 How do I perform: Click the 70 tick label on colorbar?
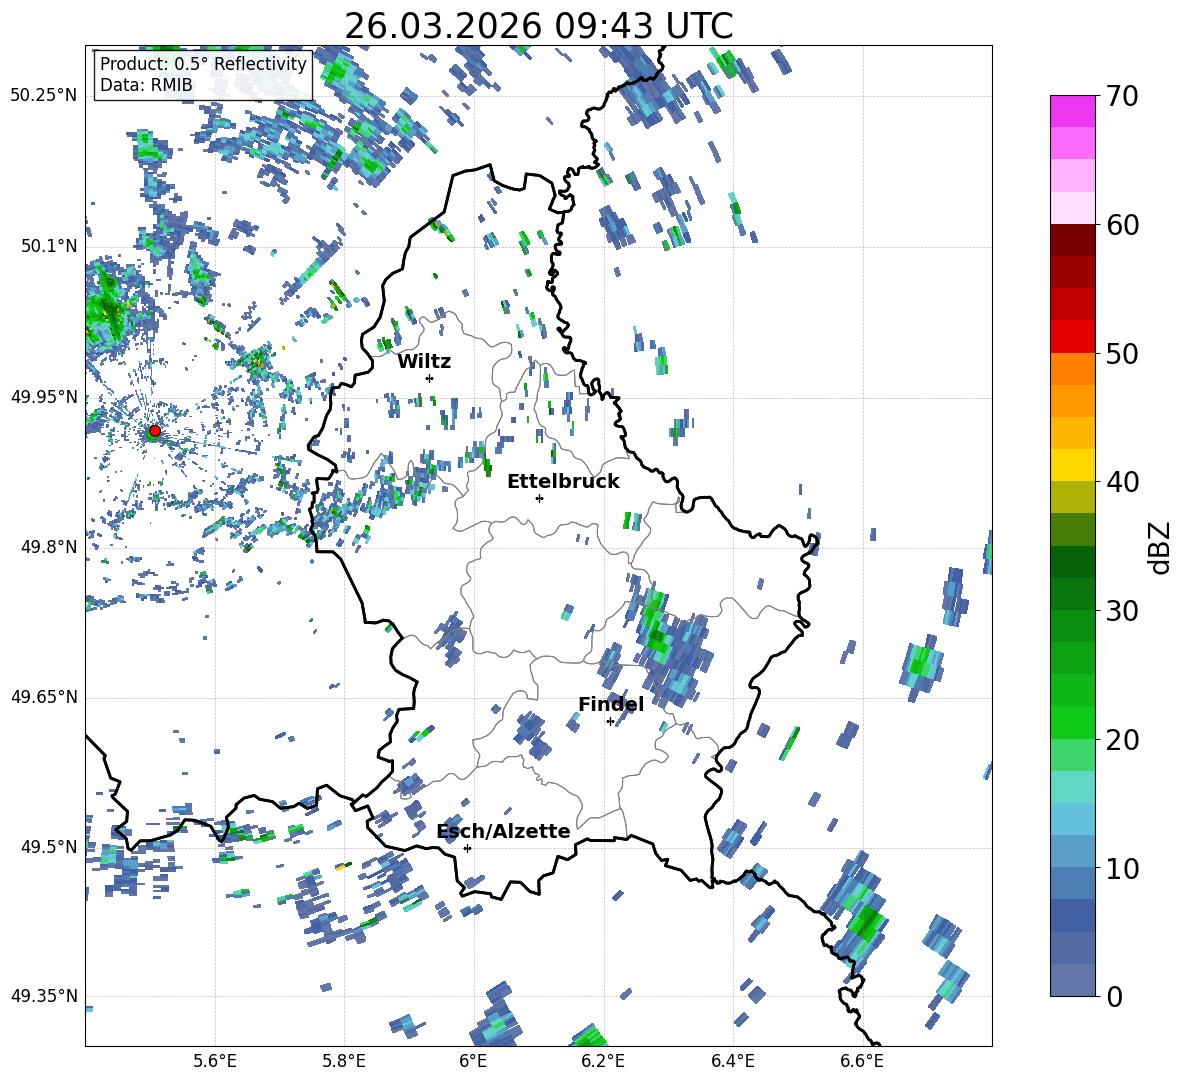1121,97
